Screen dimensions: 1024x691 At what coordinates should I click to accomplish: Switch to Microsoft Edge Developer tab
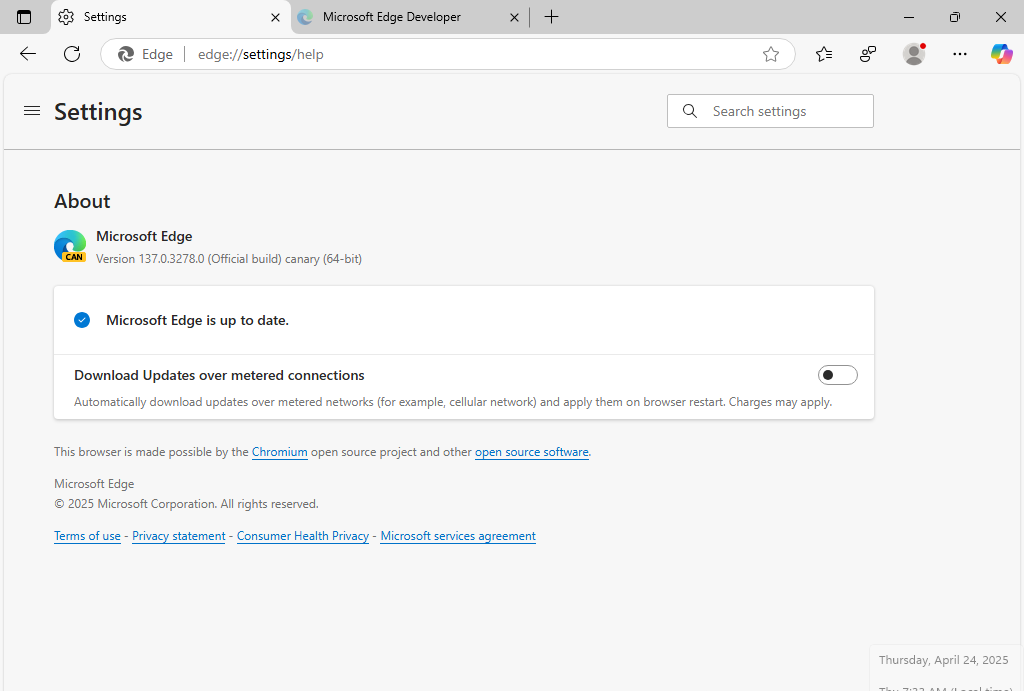coord(409,17)
